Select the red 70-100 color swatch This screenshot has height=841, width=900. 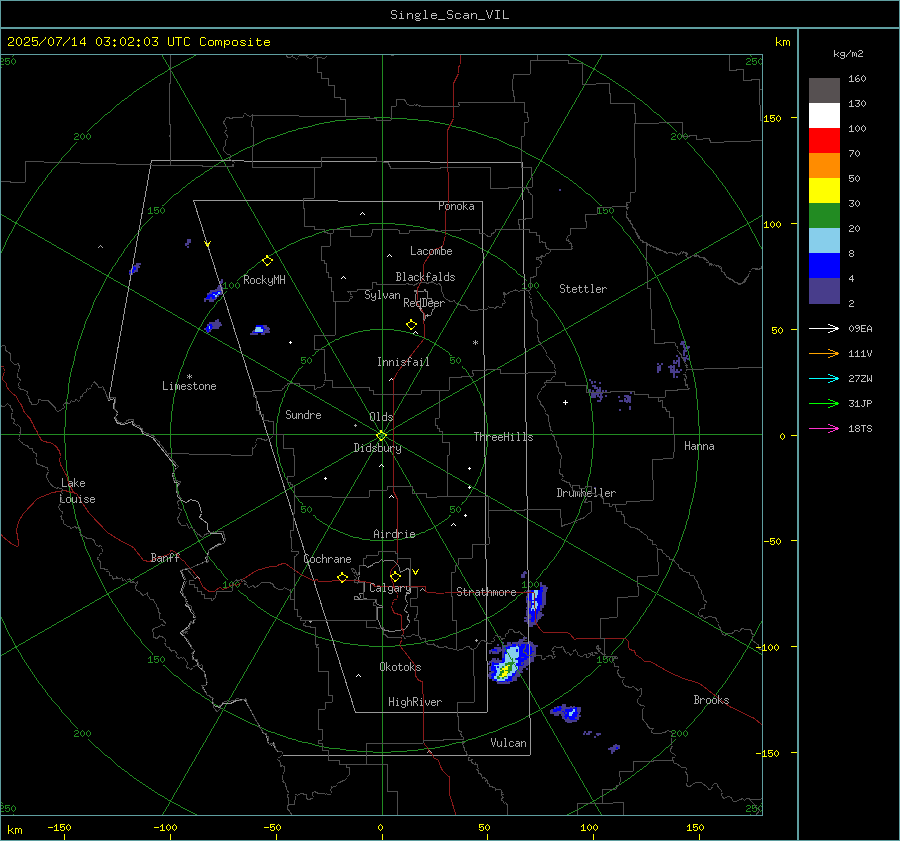click(x=824, y=141)
